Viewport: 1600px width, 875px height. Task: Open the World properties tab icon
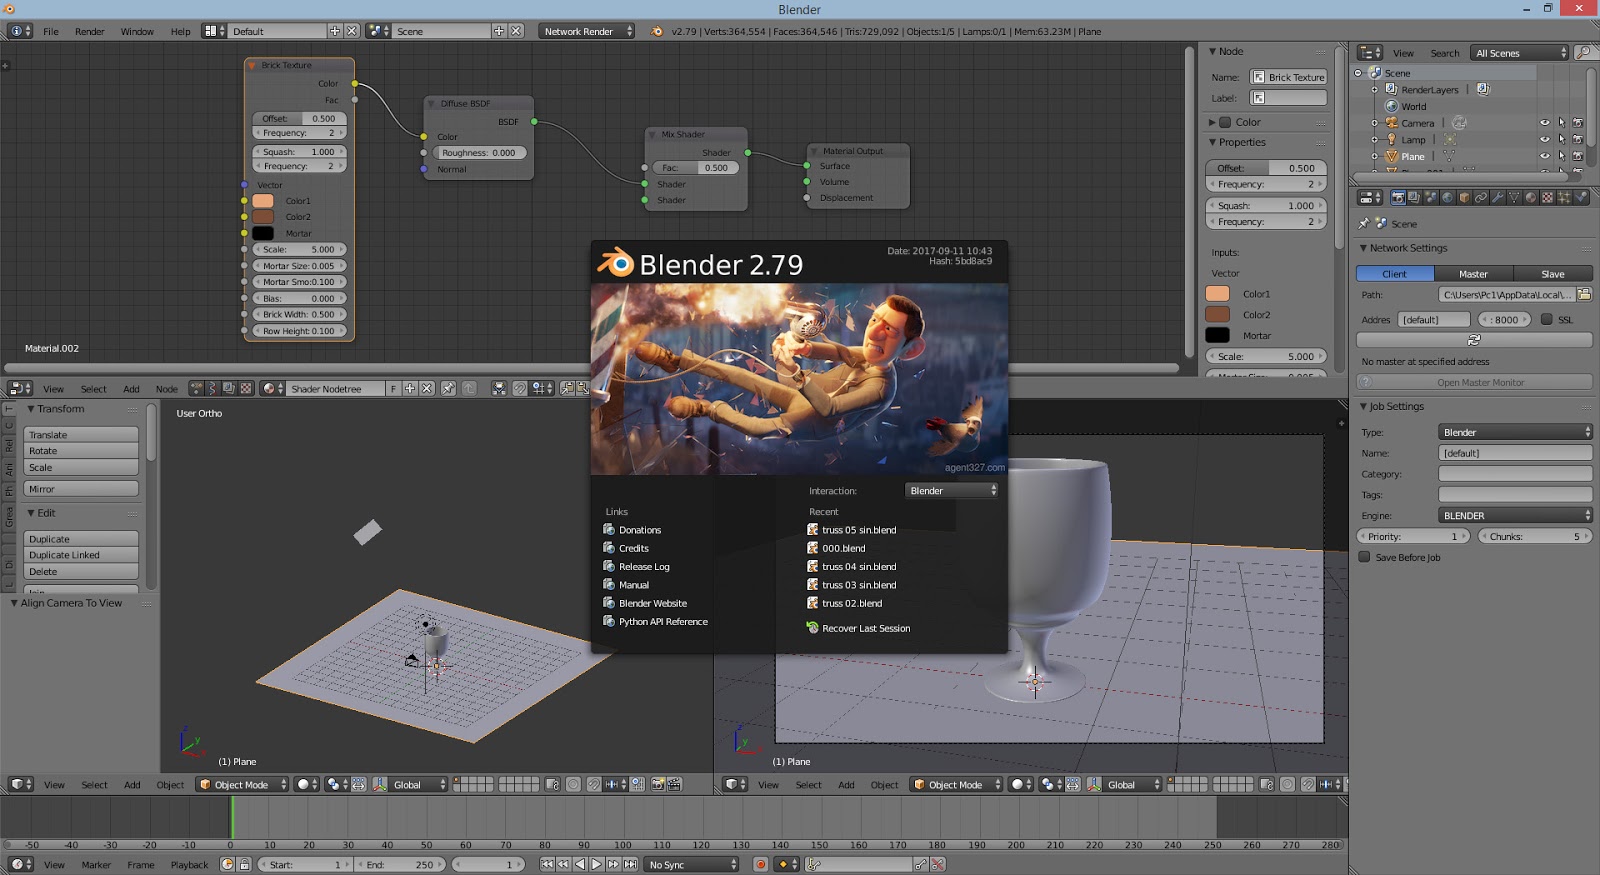point(1447,198)
